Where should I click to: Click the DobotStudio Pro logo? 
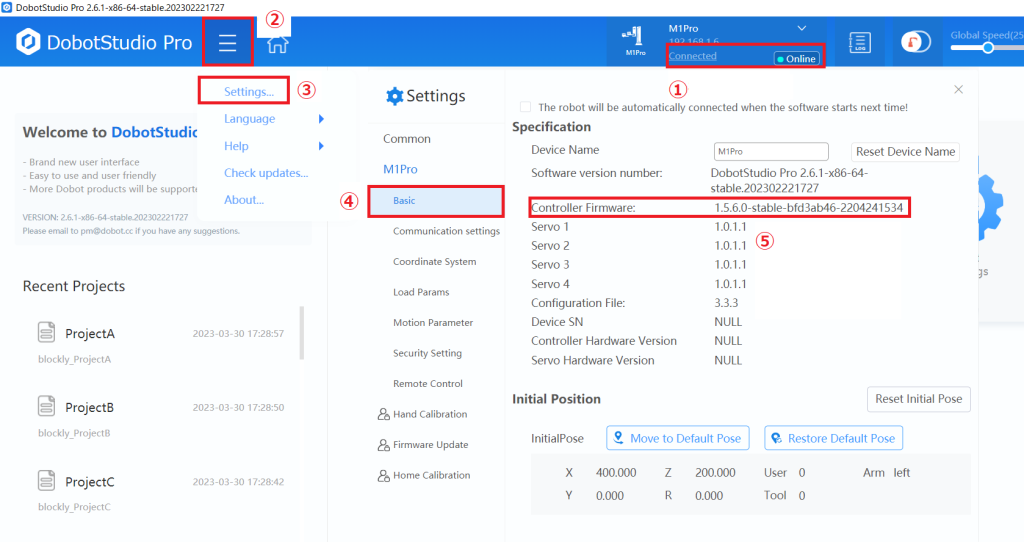click(x=104, y=42)
